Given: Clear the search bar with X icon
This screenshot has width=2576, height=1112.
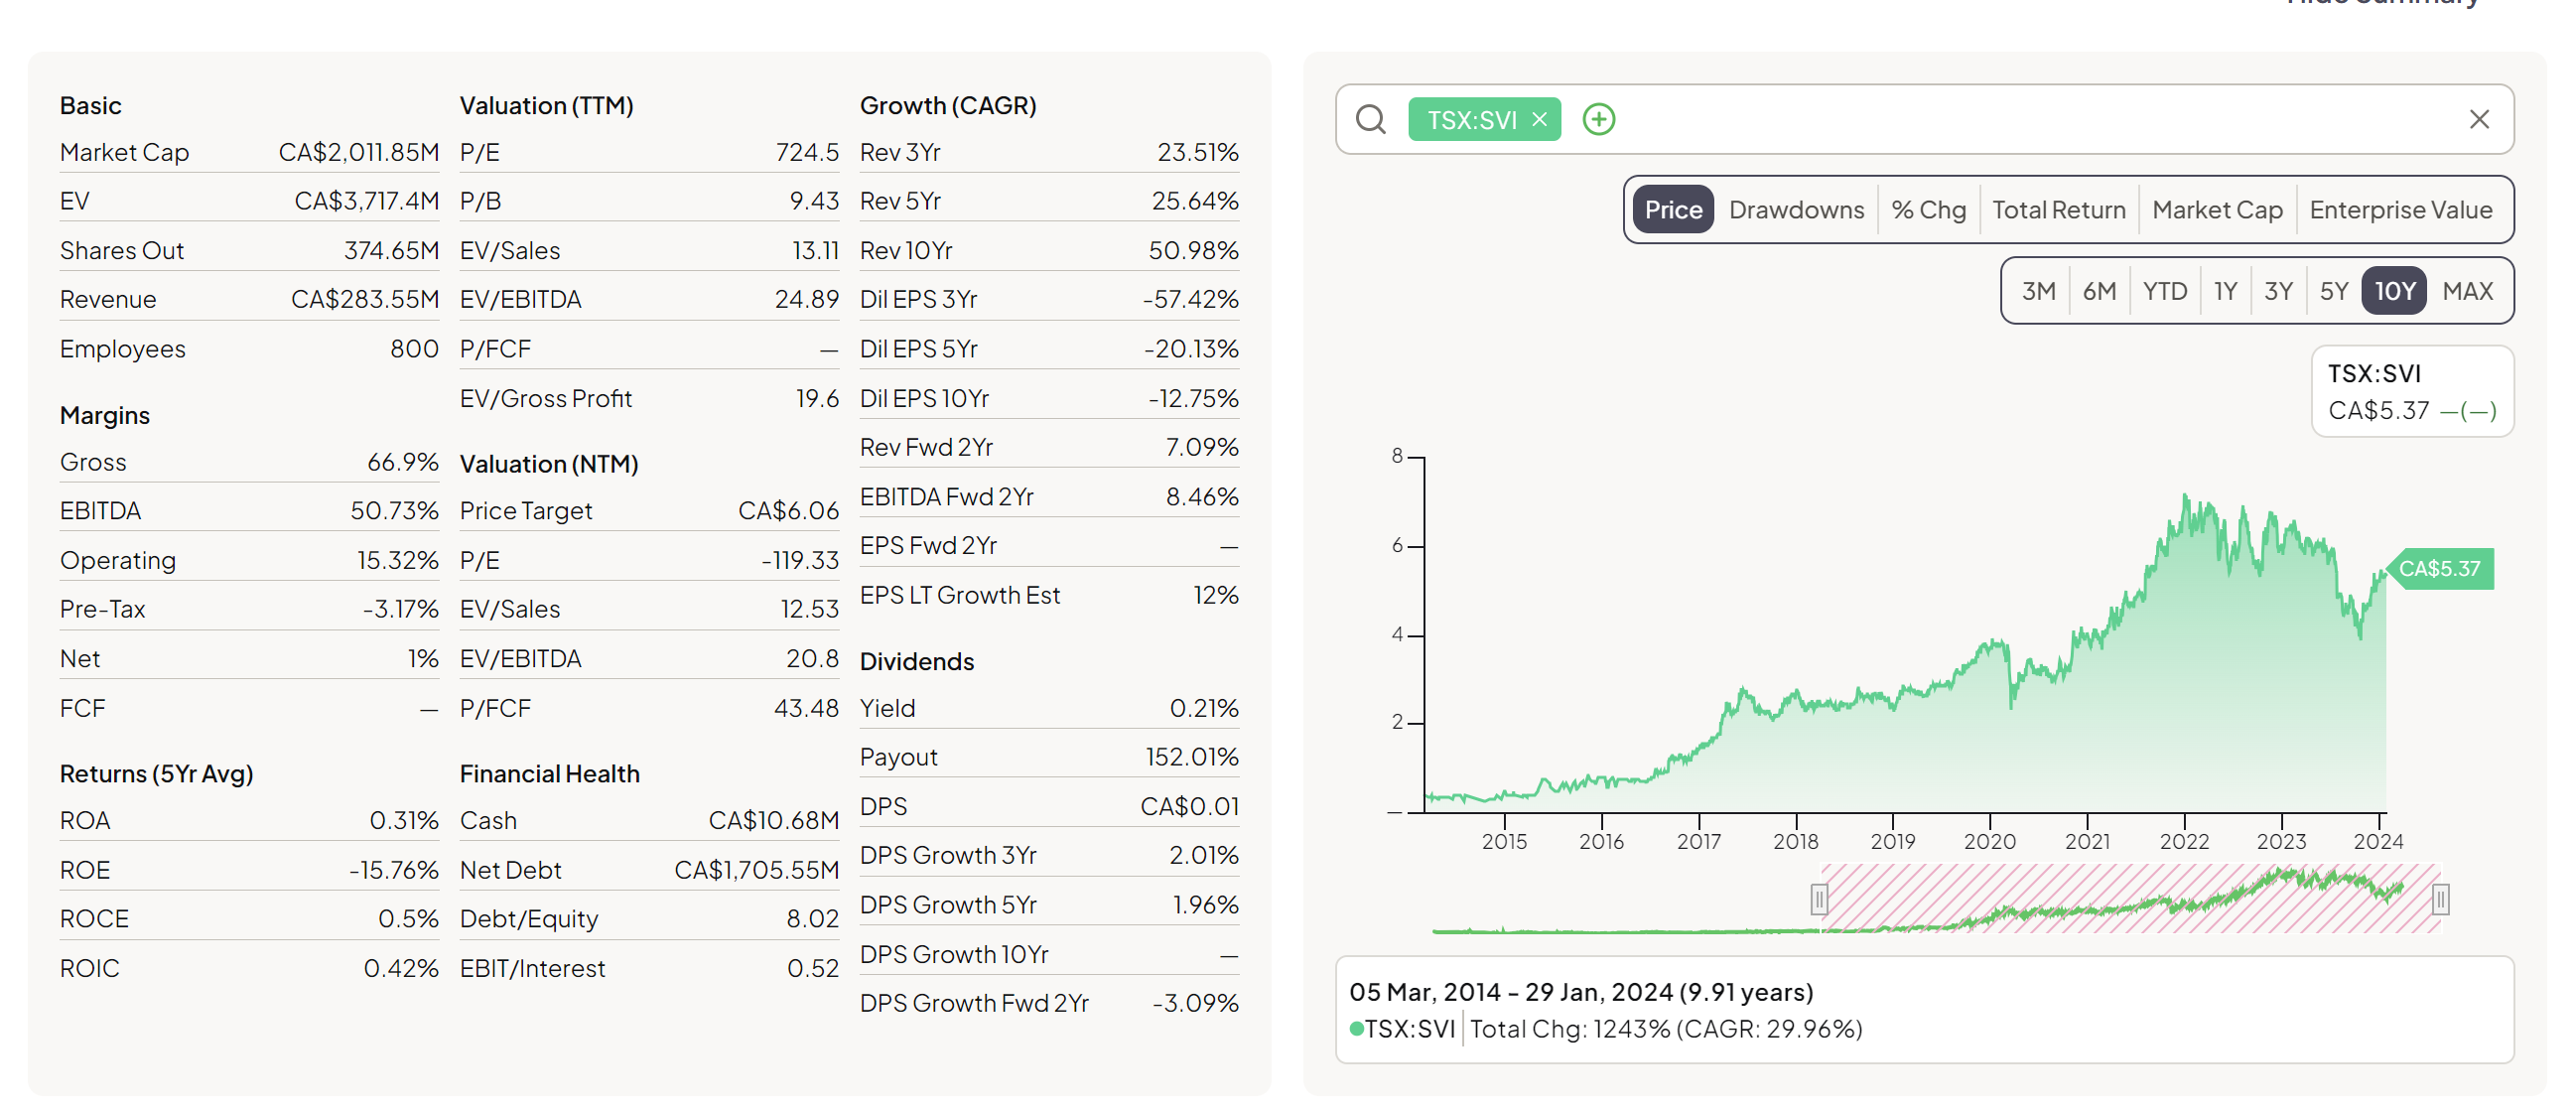Looking at the screenshot, I should 2478,120.
